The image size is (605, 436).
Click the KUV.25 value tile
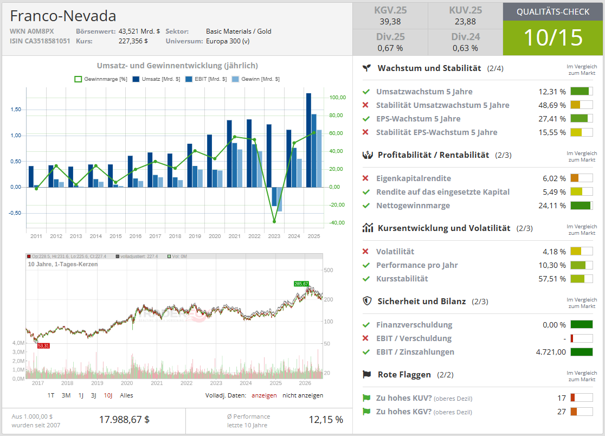coord(465,16)
